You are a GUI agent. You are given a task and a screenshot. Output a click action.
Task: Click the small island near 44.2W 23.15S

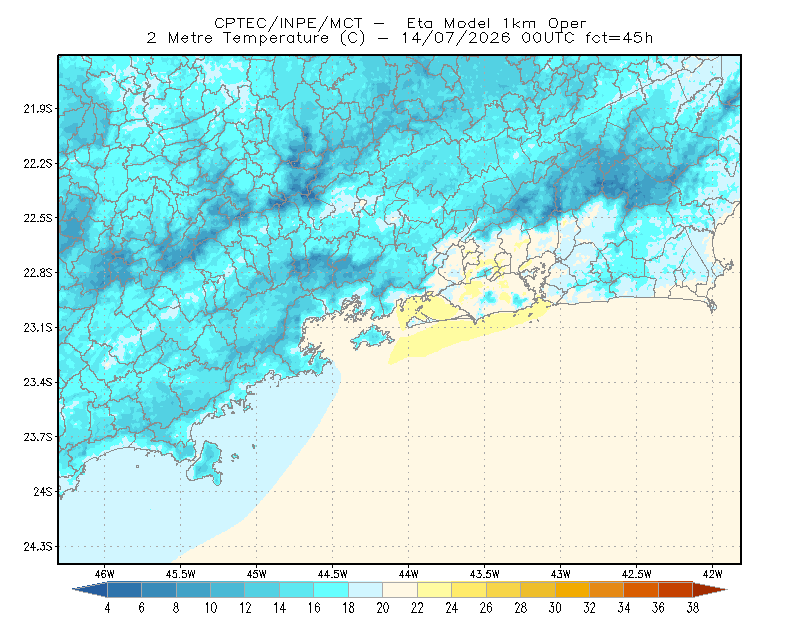pyautogui.click(x=371, y=337)
